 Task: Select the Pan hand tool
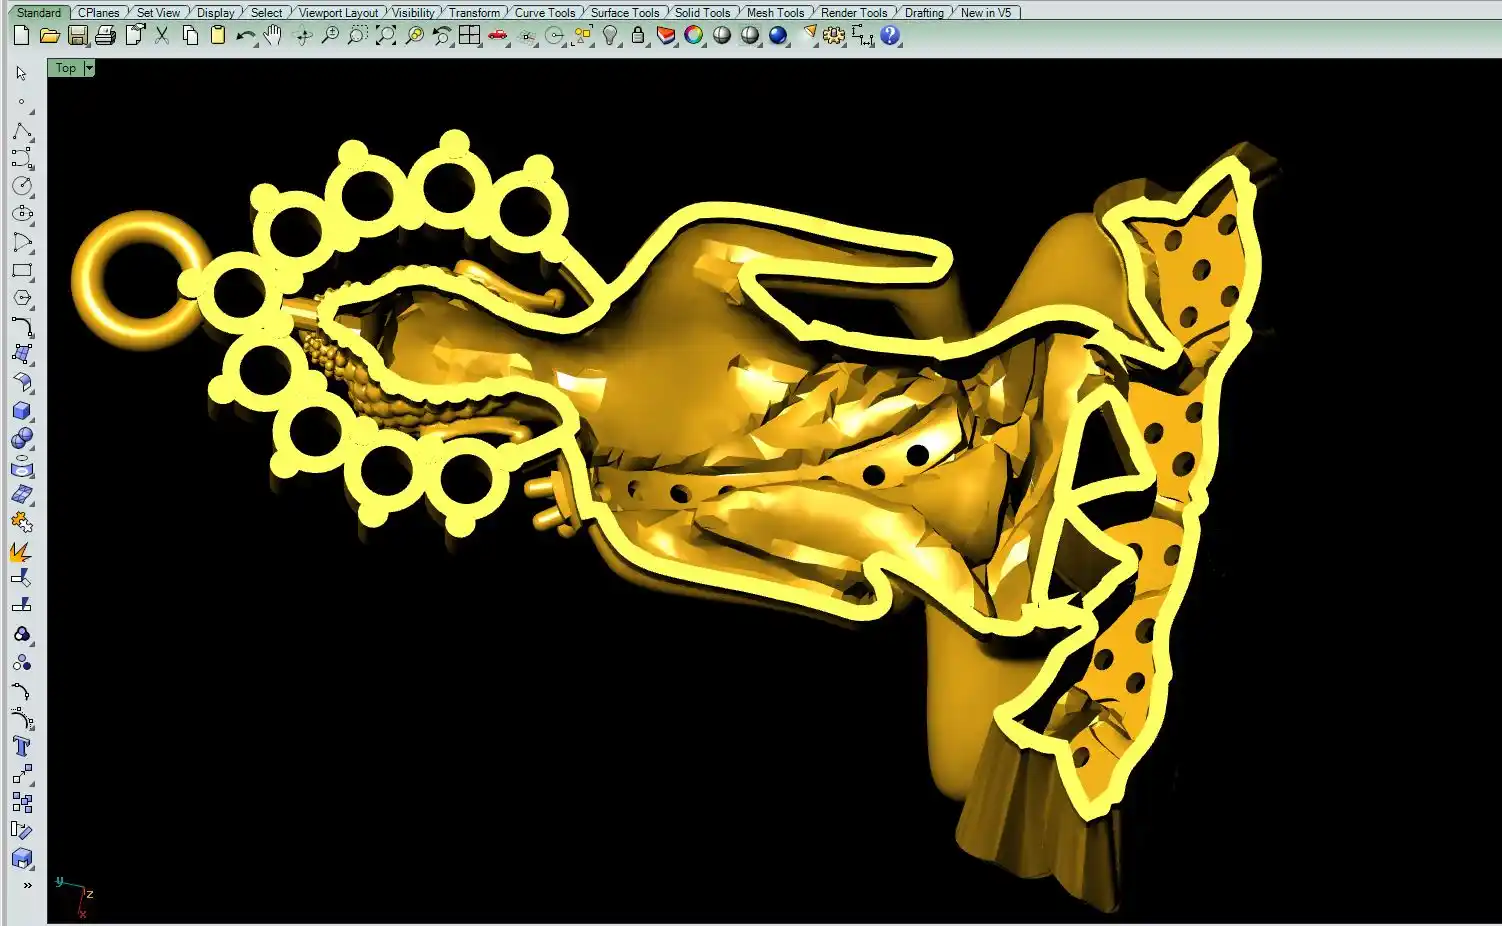point(273,36)
